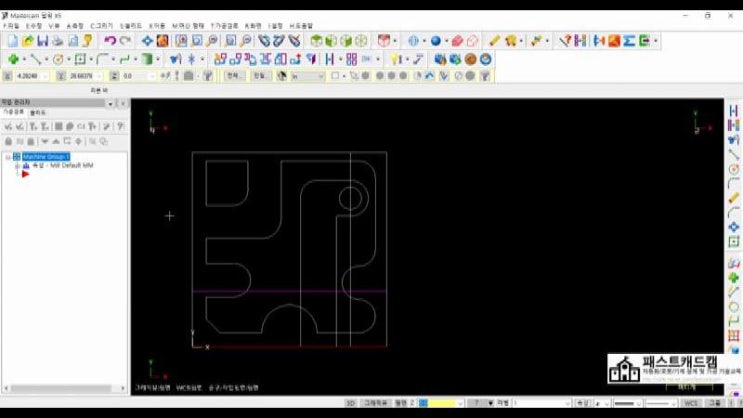Click the Undo arrow icon
This screenshot has width=743, height=418.
(109, 41)
